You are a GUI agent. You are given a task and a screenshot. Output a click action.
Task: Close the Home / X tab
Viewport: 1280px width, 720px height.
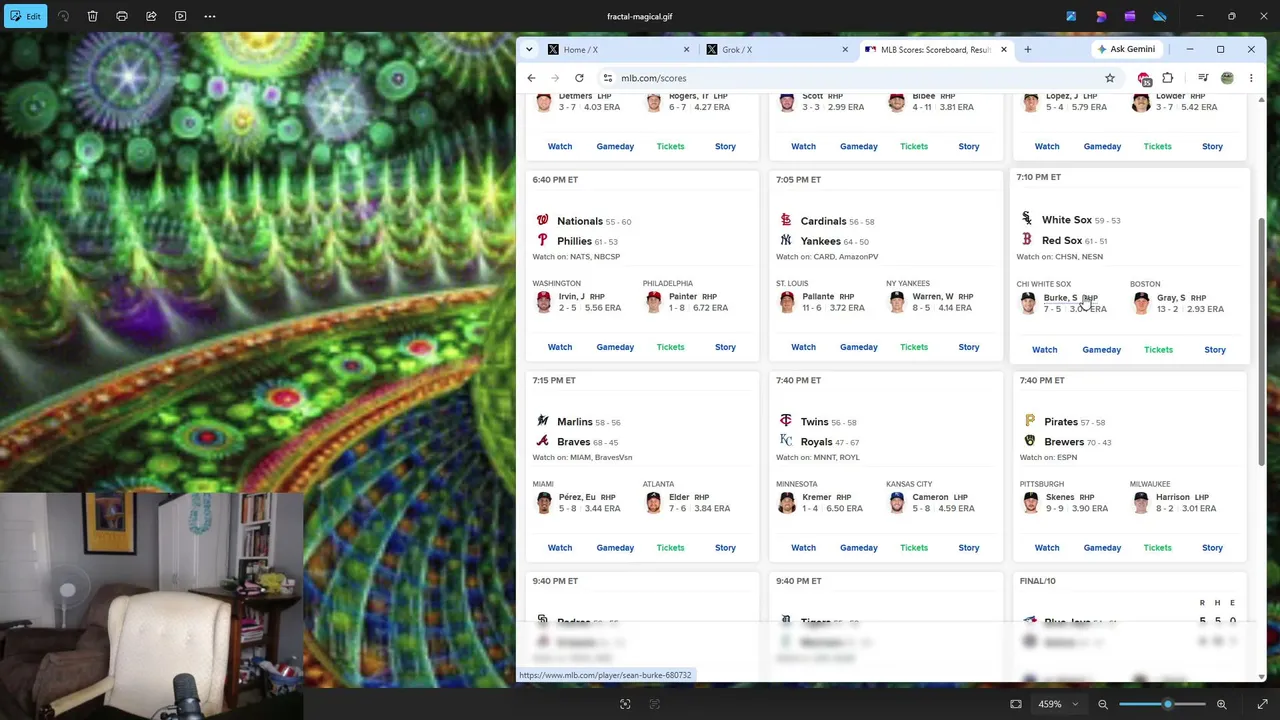[686, 49]
